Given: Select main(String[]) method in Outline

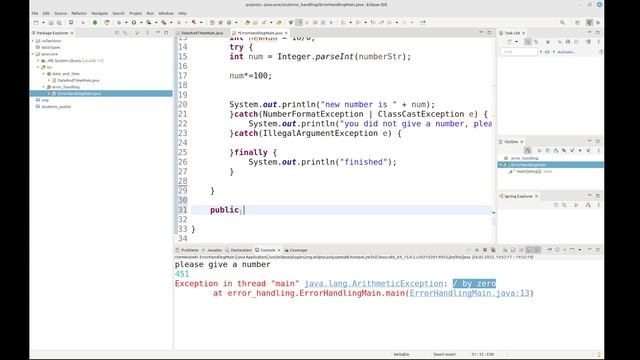Looking at the screenshot, I should (534, 171).
